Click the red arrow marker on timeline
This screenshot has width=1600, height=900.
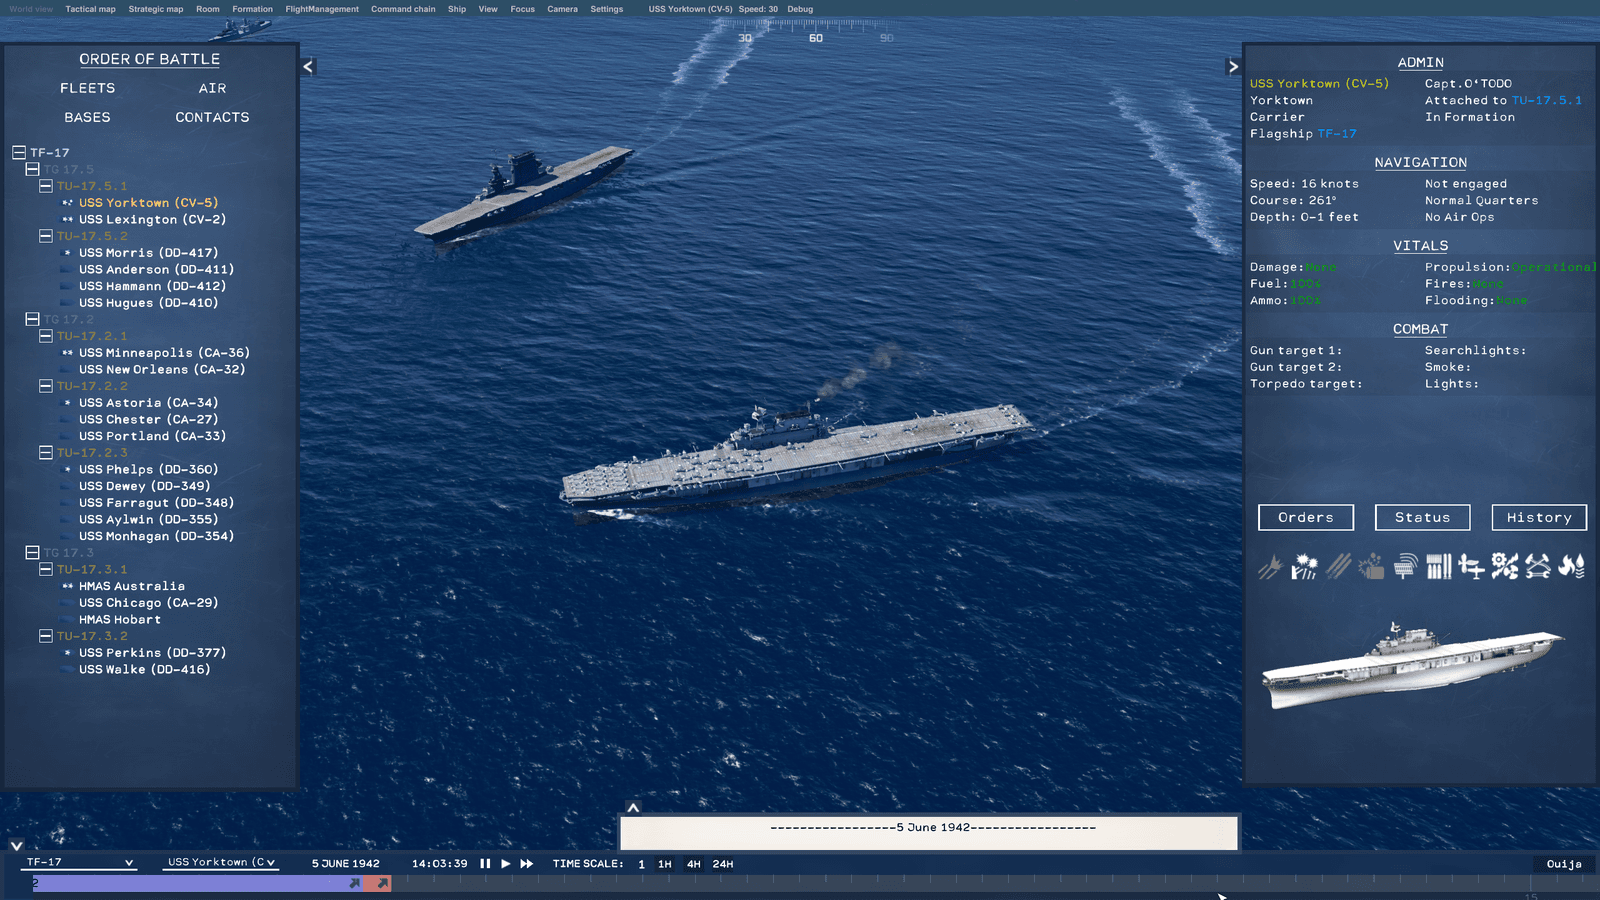pos(383,883)
